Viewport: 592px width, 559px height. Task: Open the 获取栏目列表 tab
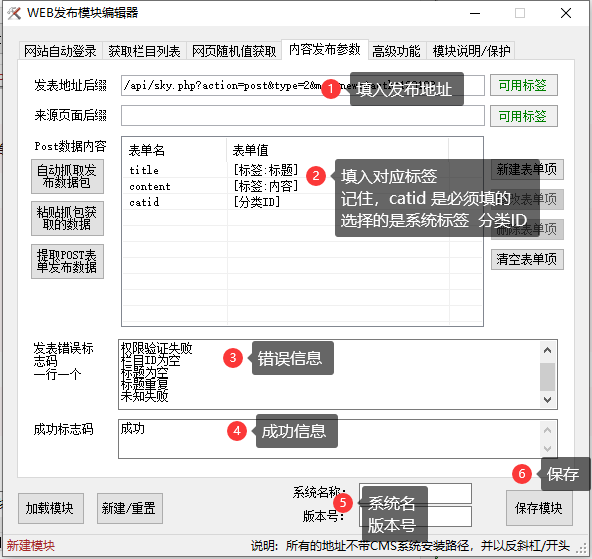[x=145, y=51]
